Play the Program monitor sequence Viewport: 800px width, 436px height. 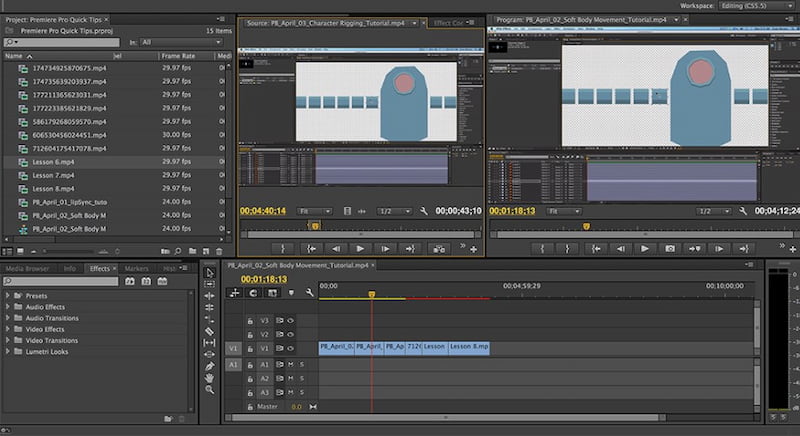pos(644,248)
